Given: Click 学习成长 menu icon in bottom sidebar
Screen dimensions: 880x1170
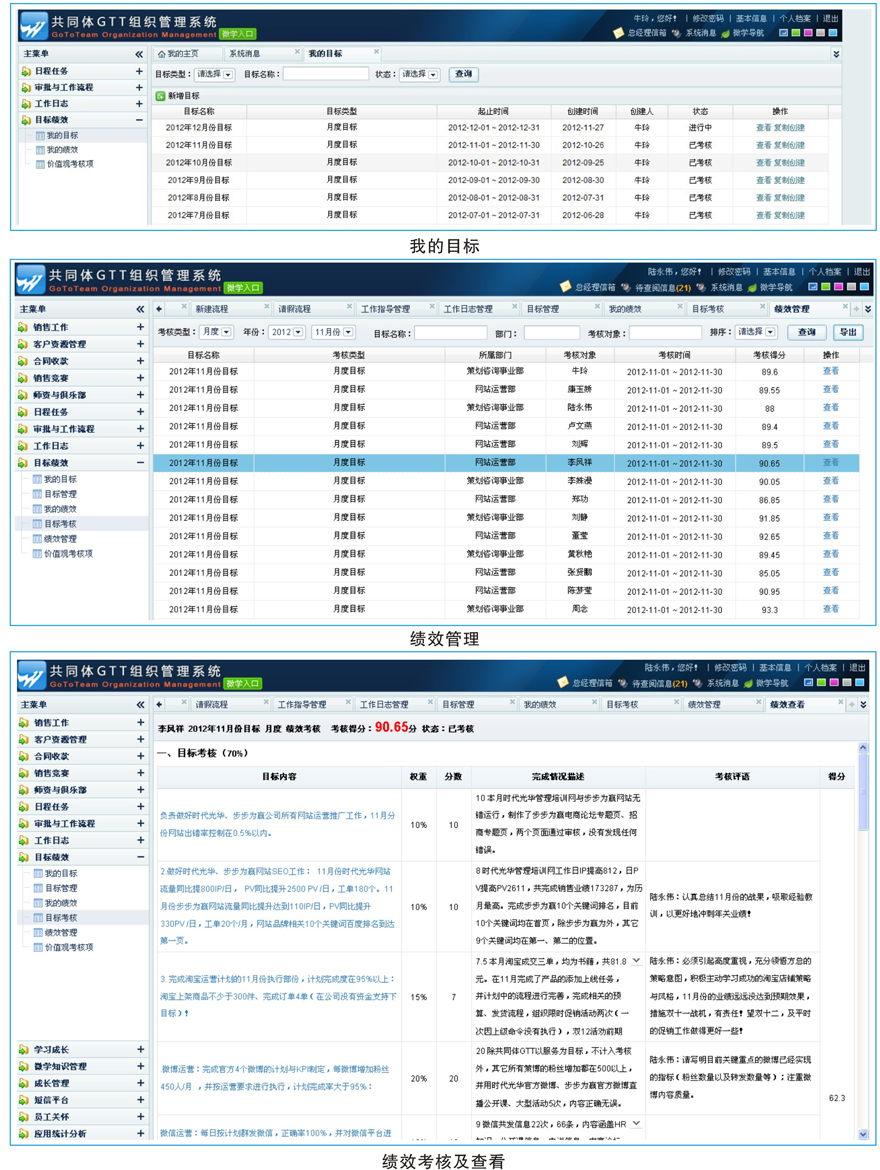Looking at the screenshot, I should (26, 1050).
